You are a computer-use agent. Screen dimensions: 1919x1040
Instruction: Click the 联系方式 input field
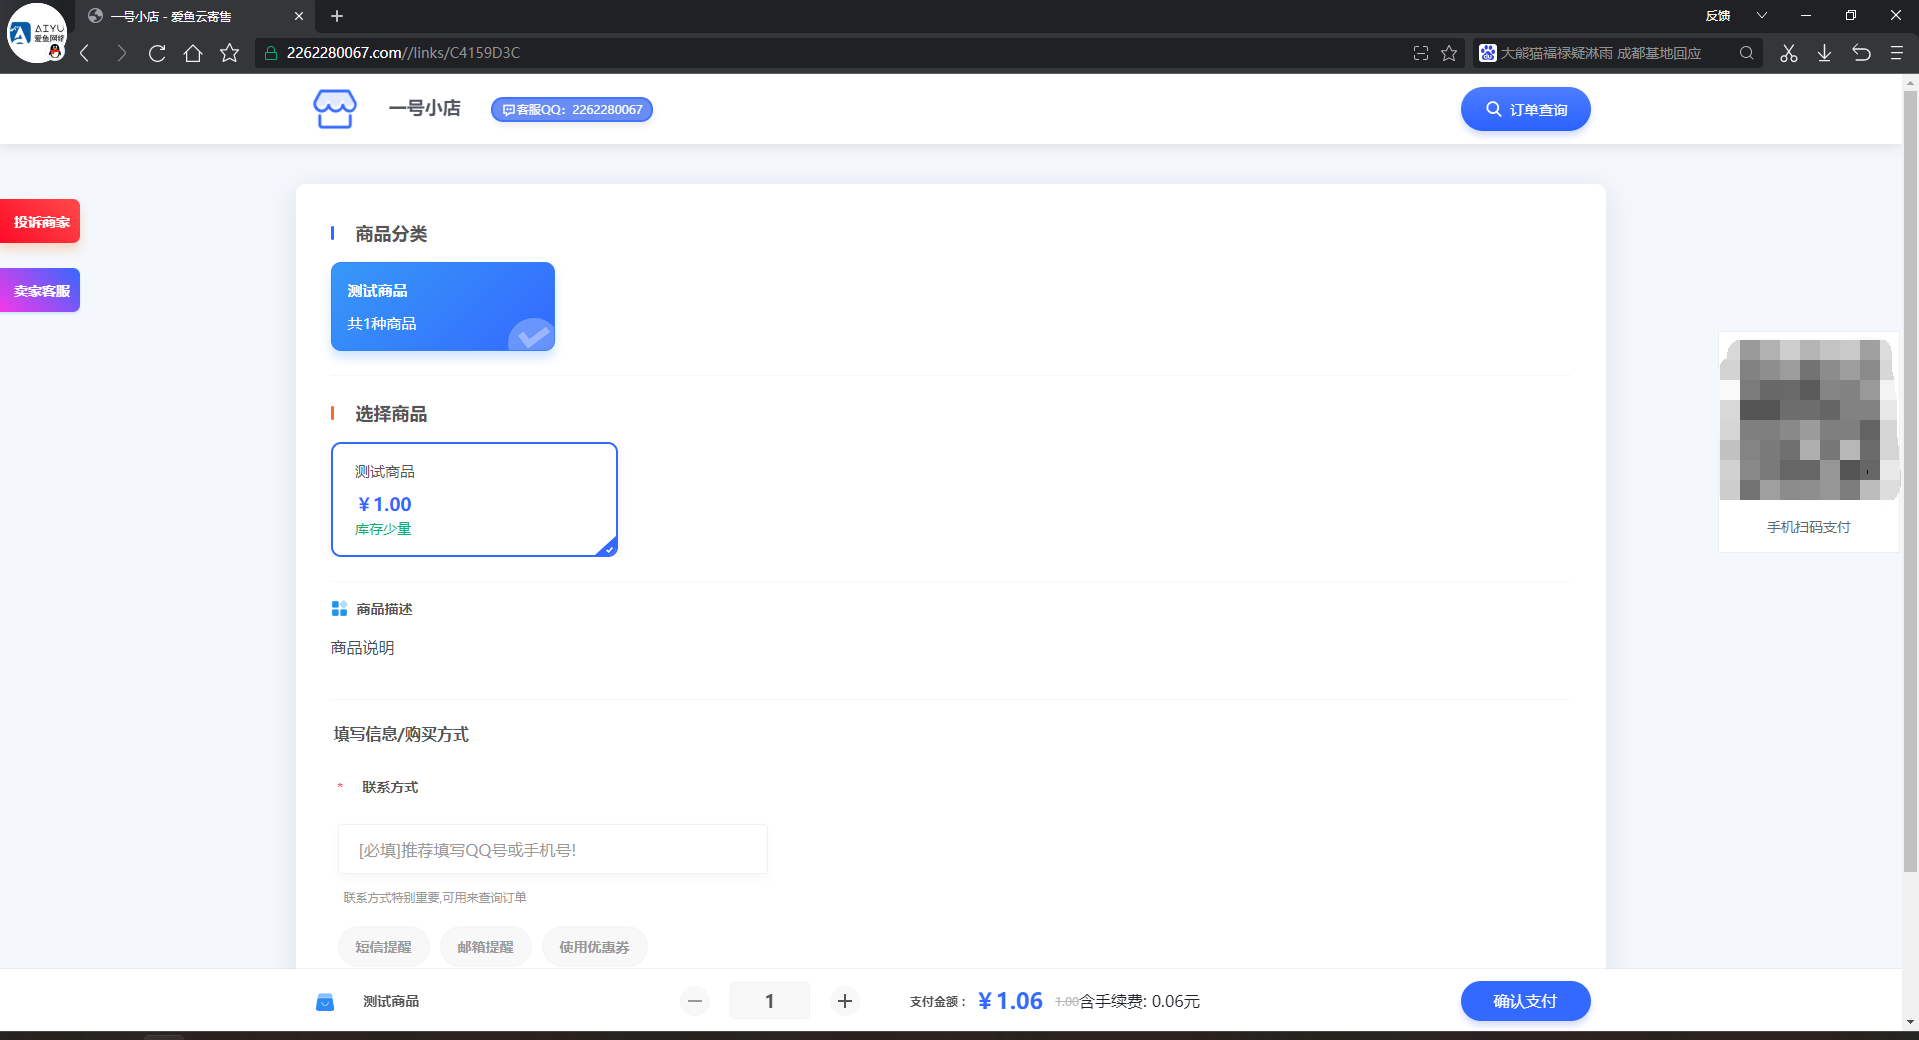pos(553,850)
